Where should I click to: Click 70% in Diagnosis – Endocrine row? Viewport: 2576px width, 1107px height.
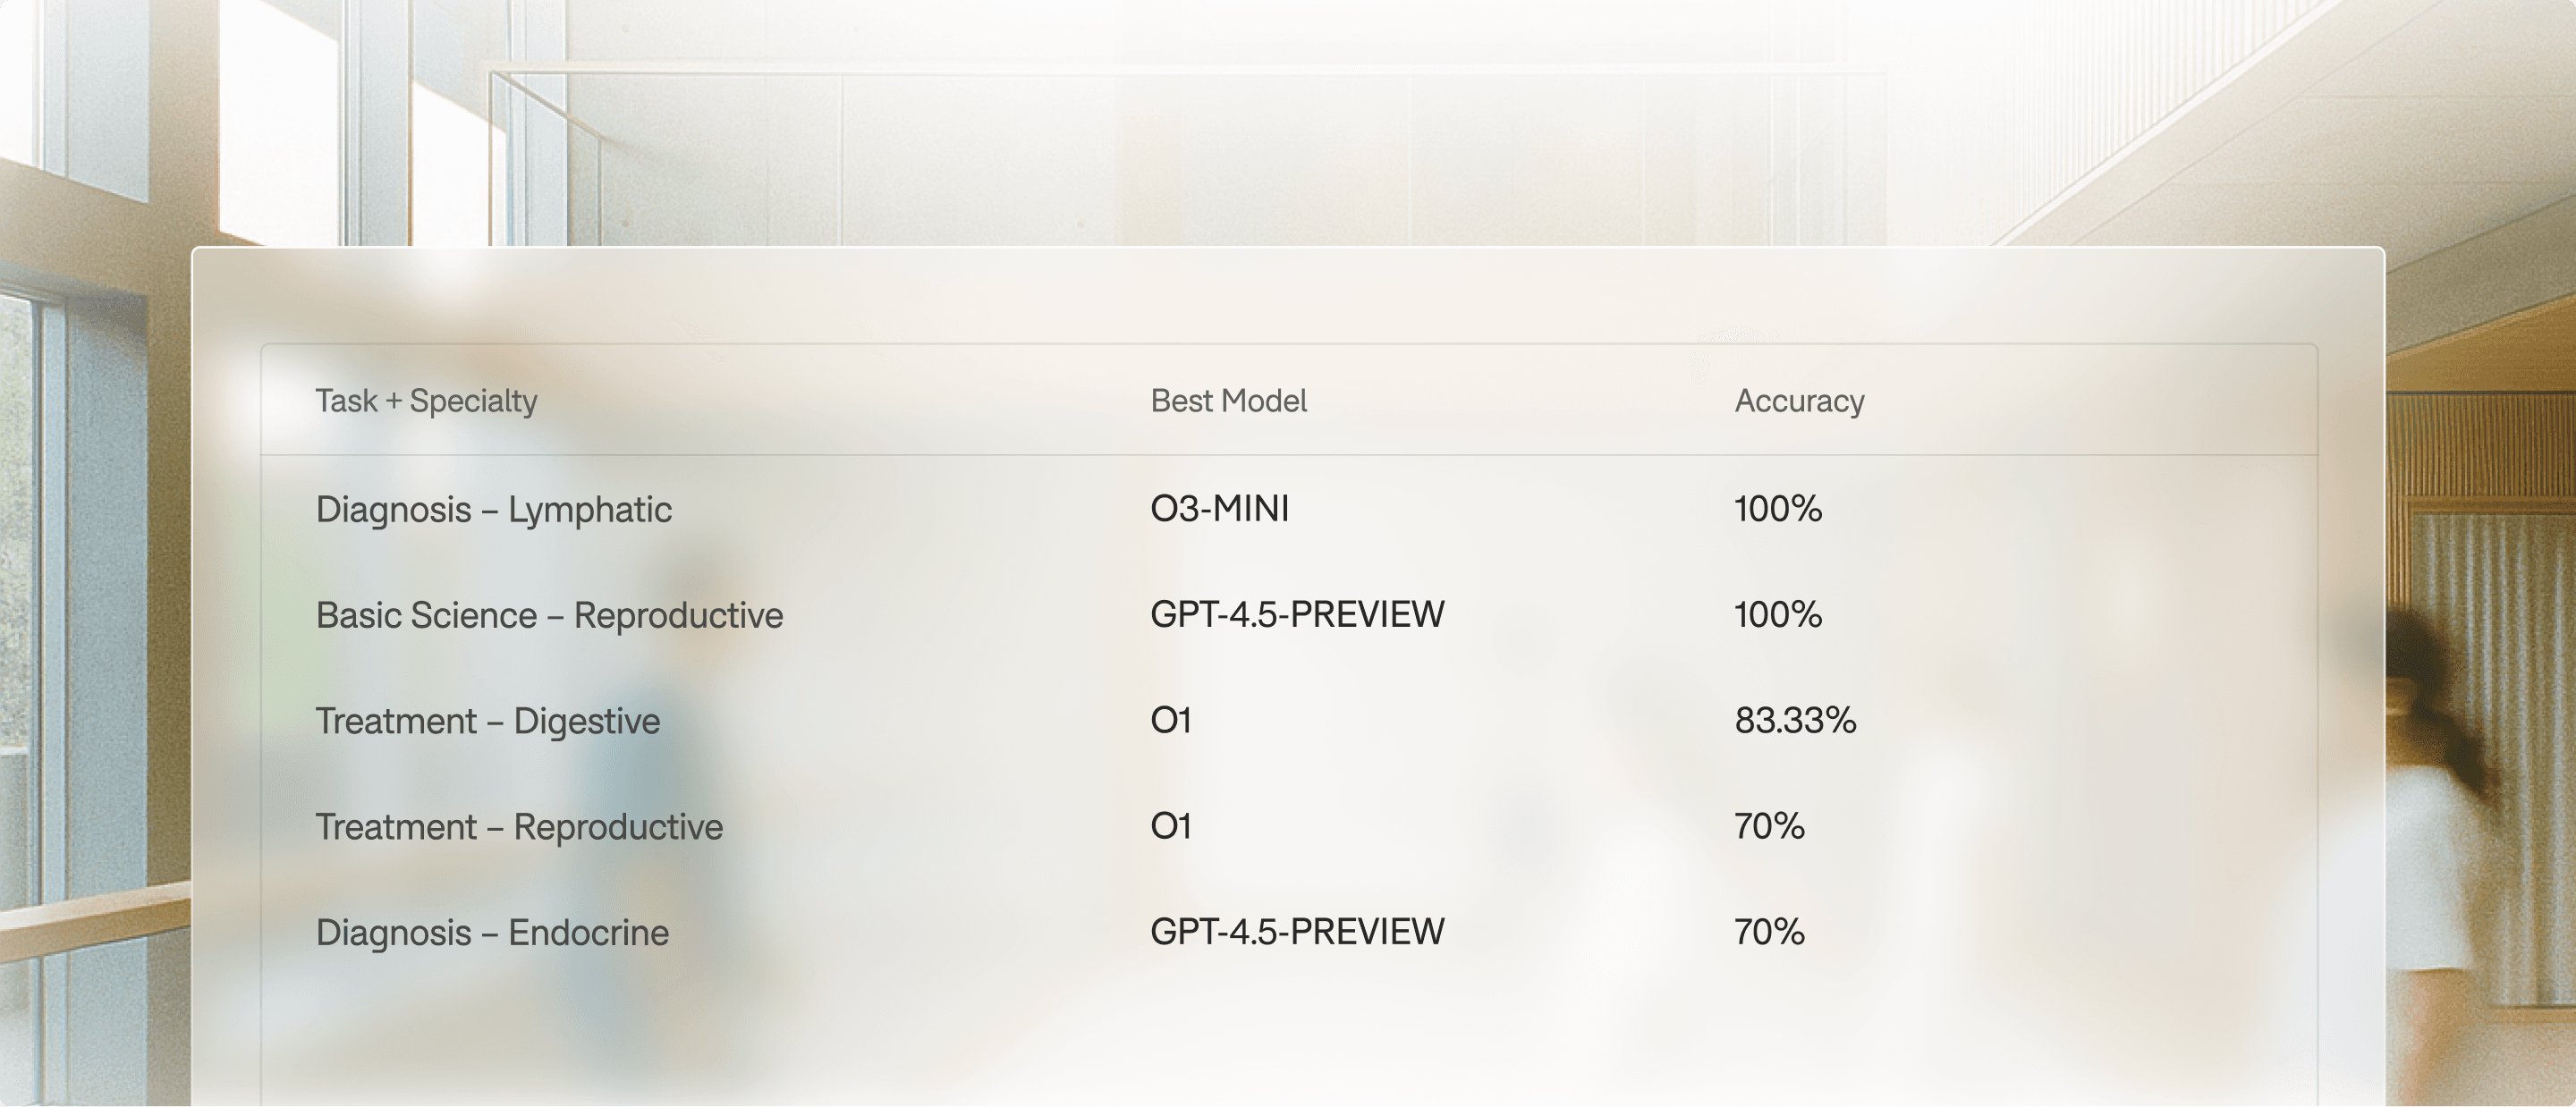(1768, 932)
